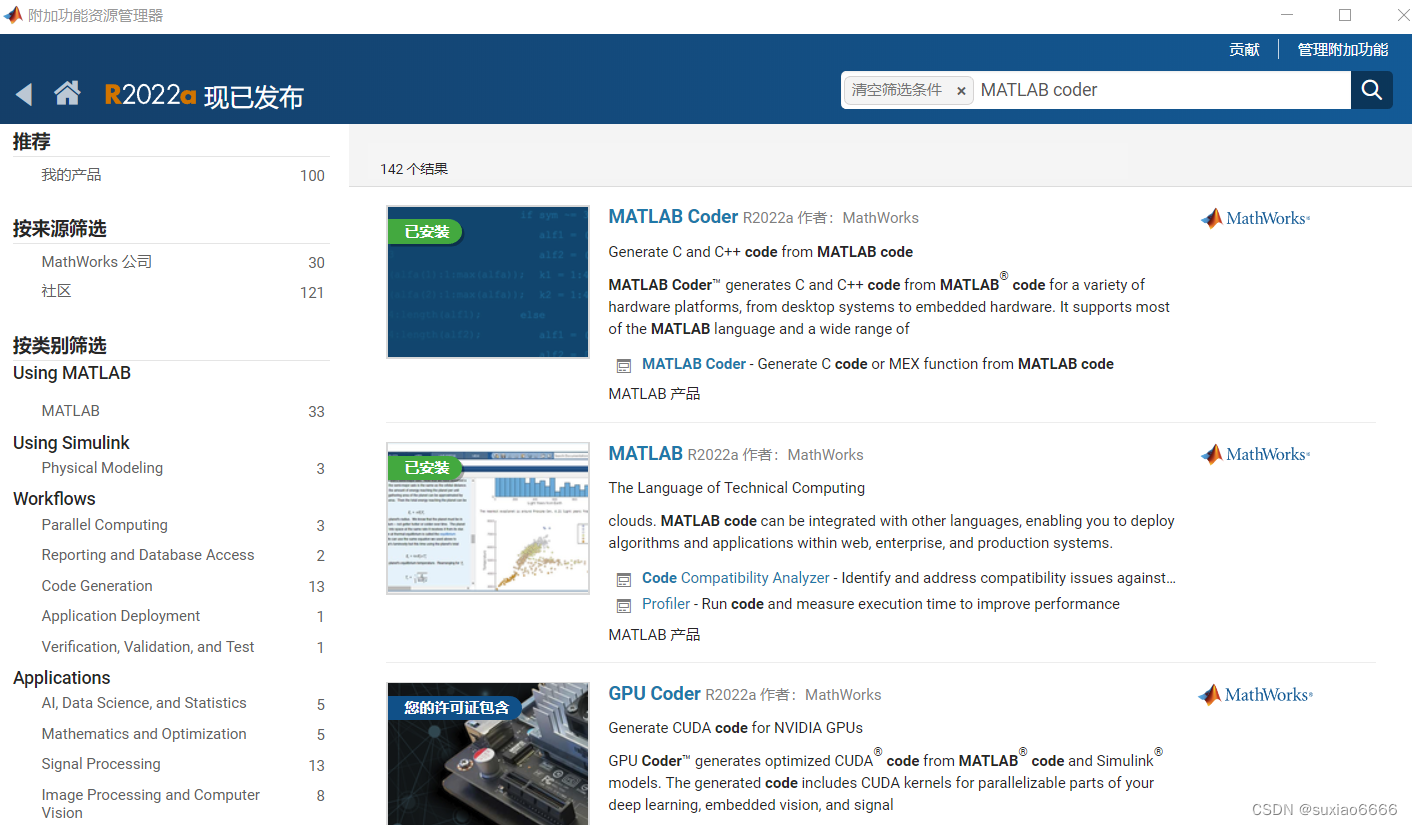Viewport: 1412px width, 825px height.
Task: Go back using the left arrow icon
Action: 24,94
